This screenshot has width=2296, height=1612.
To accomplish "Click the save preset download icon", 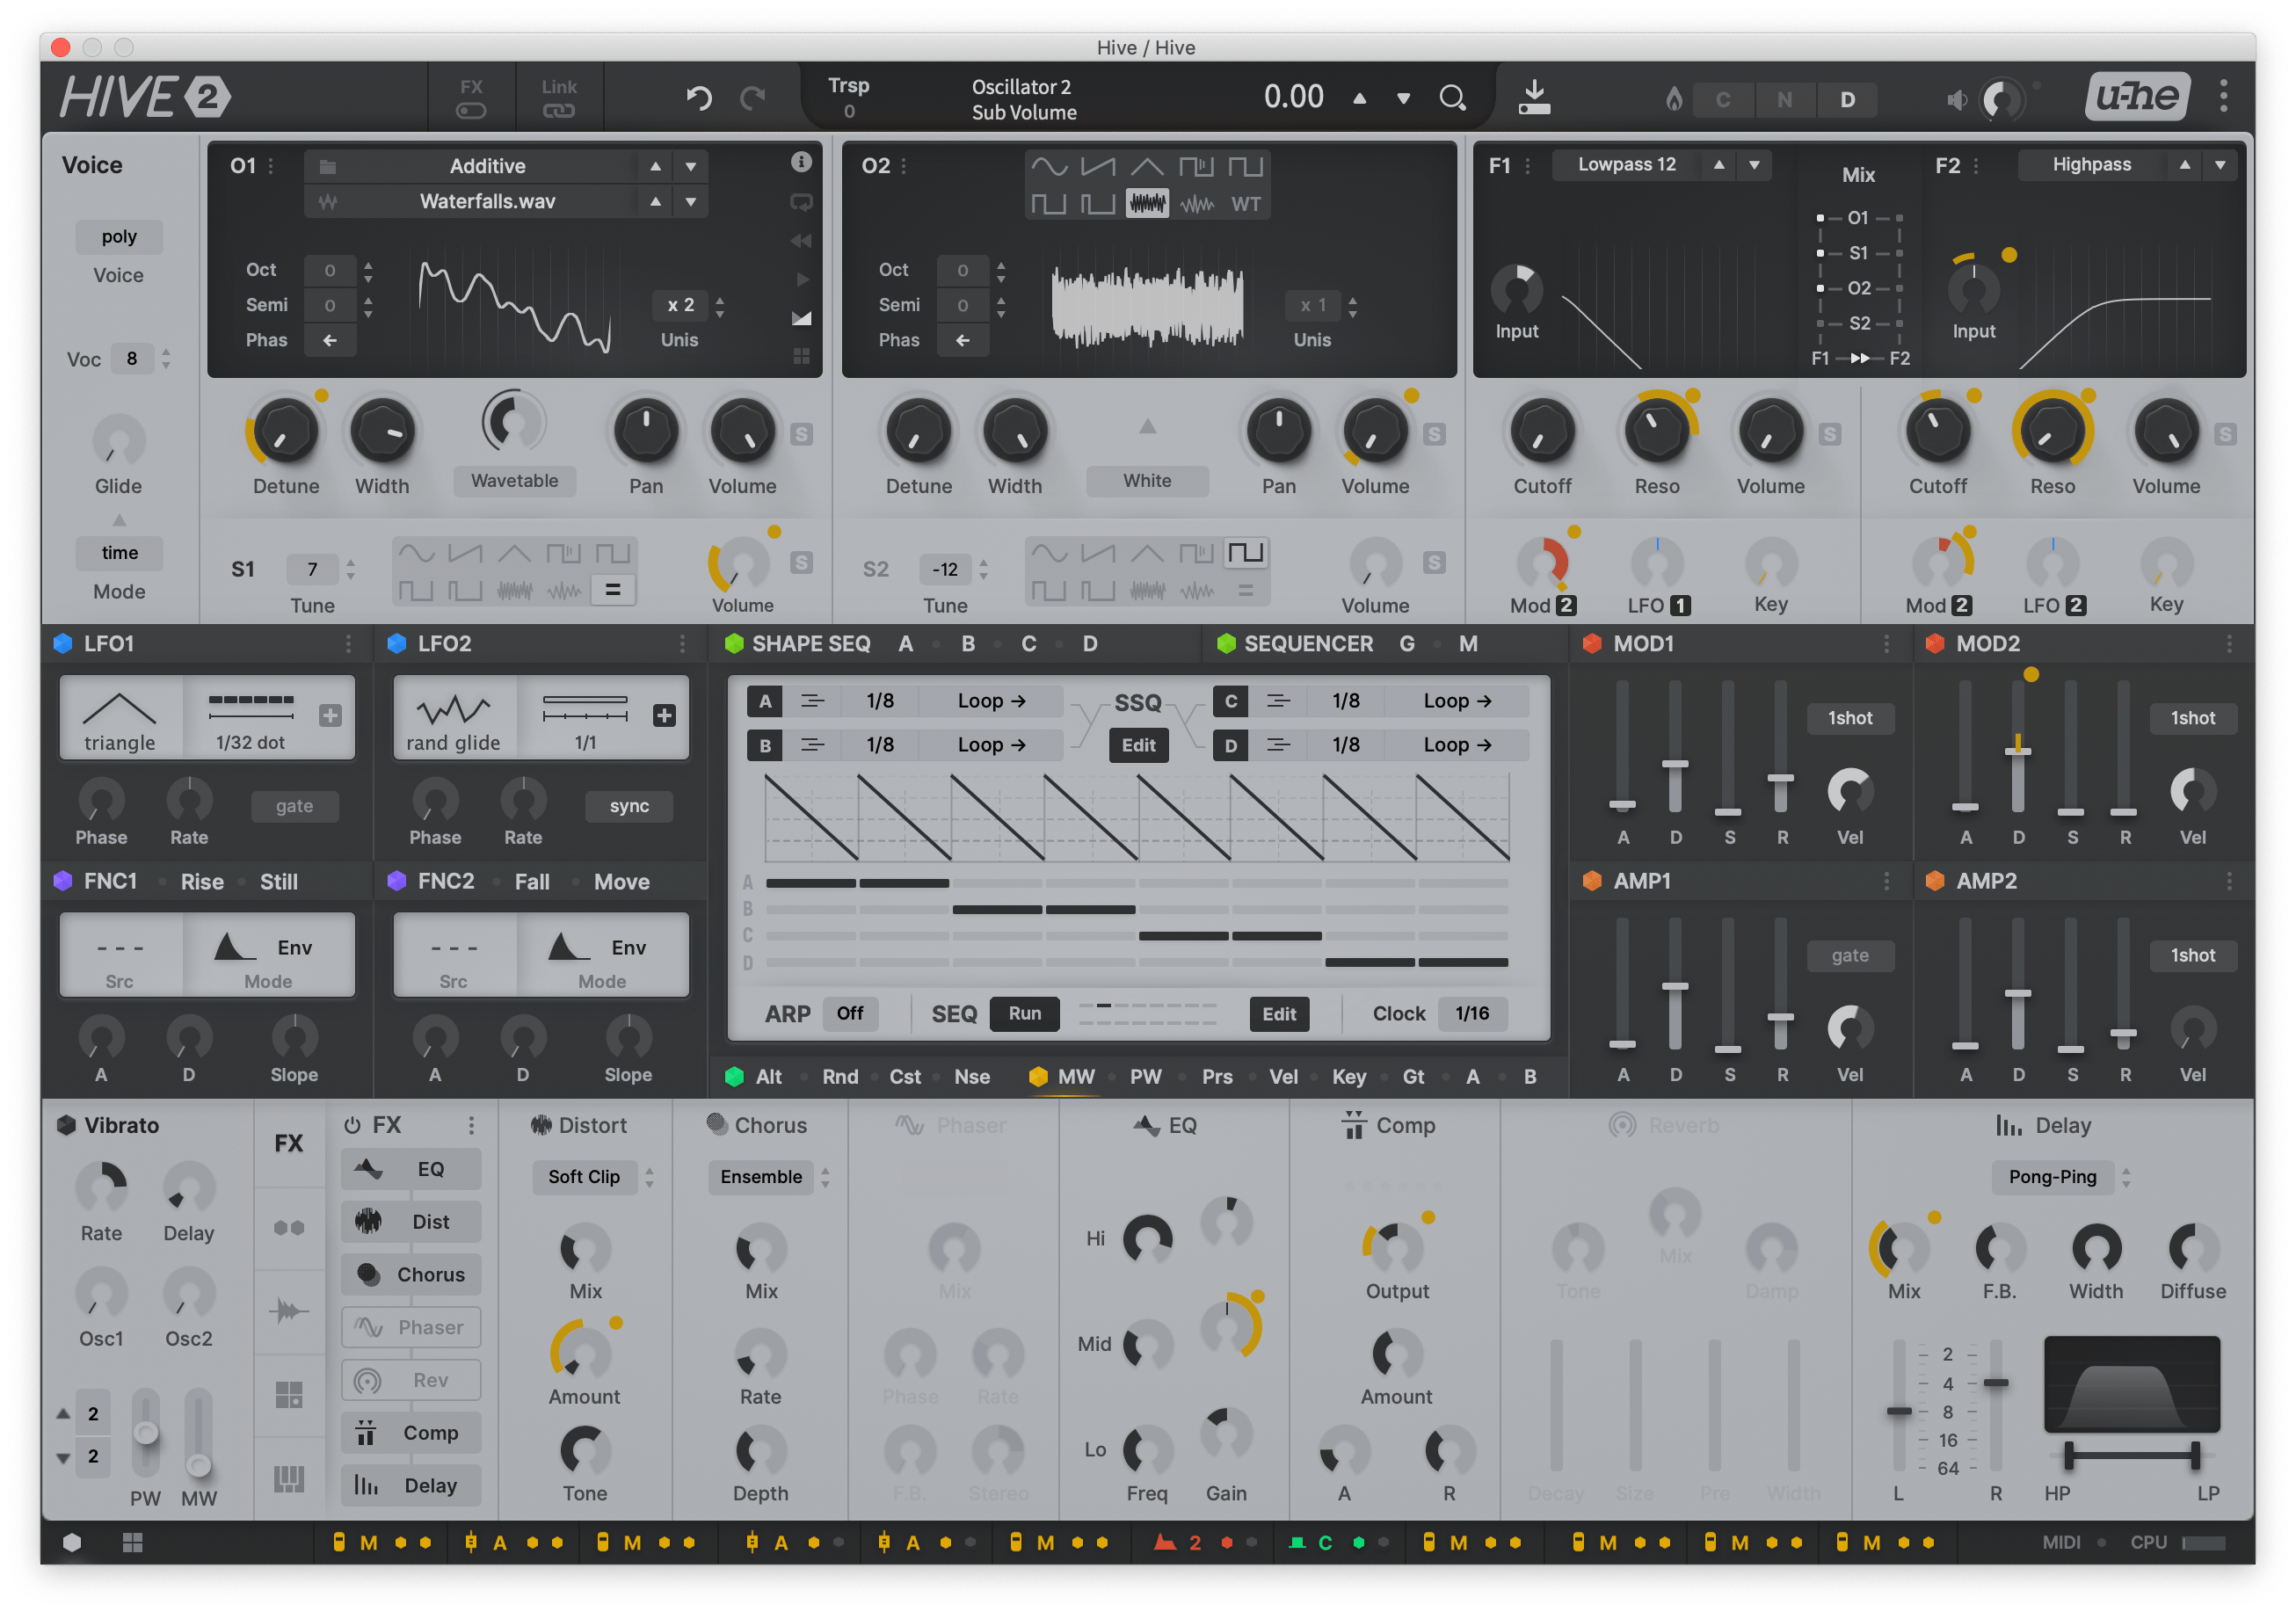I will [1534, 97].
